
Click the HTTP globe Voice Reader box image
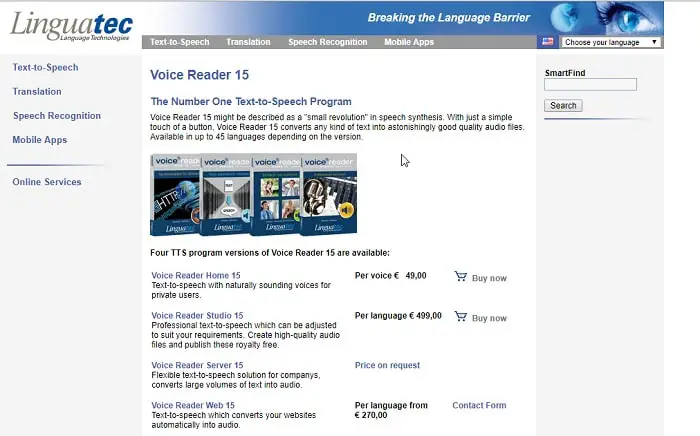[175, 195]
